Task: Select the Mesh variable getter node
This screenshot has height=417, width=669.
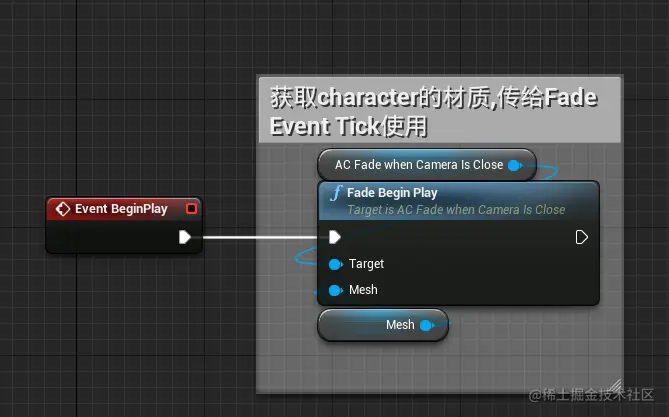Action: pyautogui.click(x=383, y=325)
